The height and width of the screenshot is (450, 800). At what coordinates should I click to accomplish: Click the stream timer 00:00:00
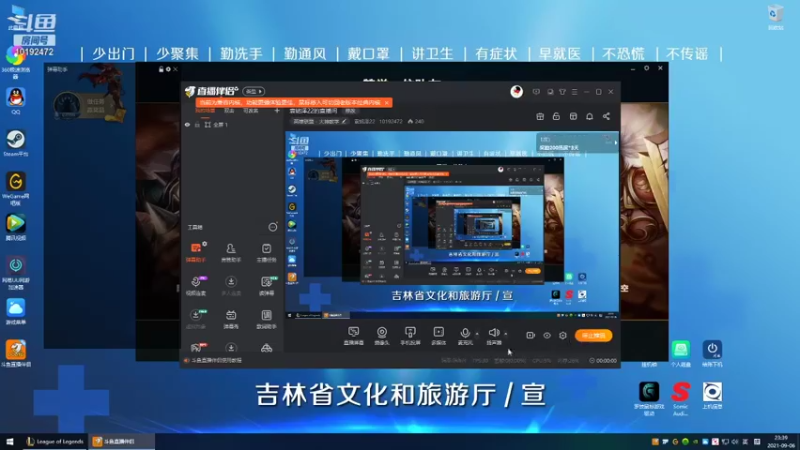pyautogui.click(x=603, y=360)
